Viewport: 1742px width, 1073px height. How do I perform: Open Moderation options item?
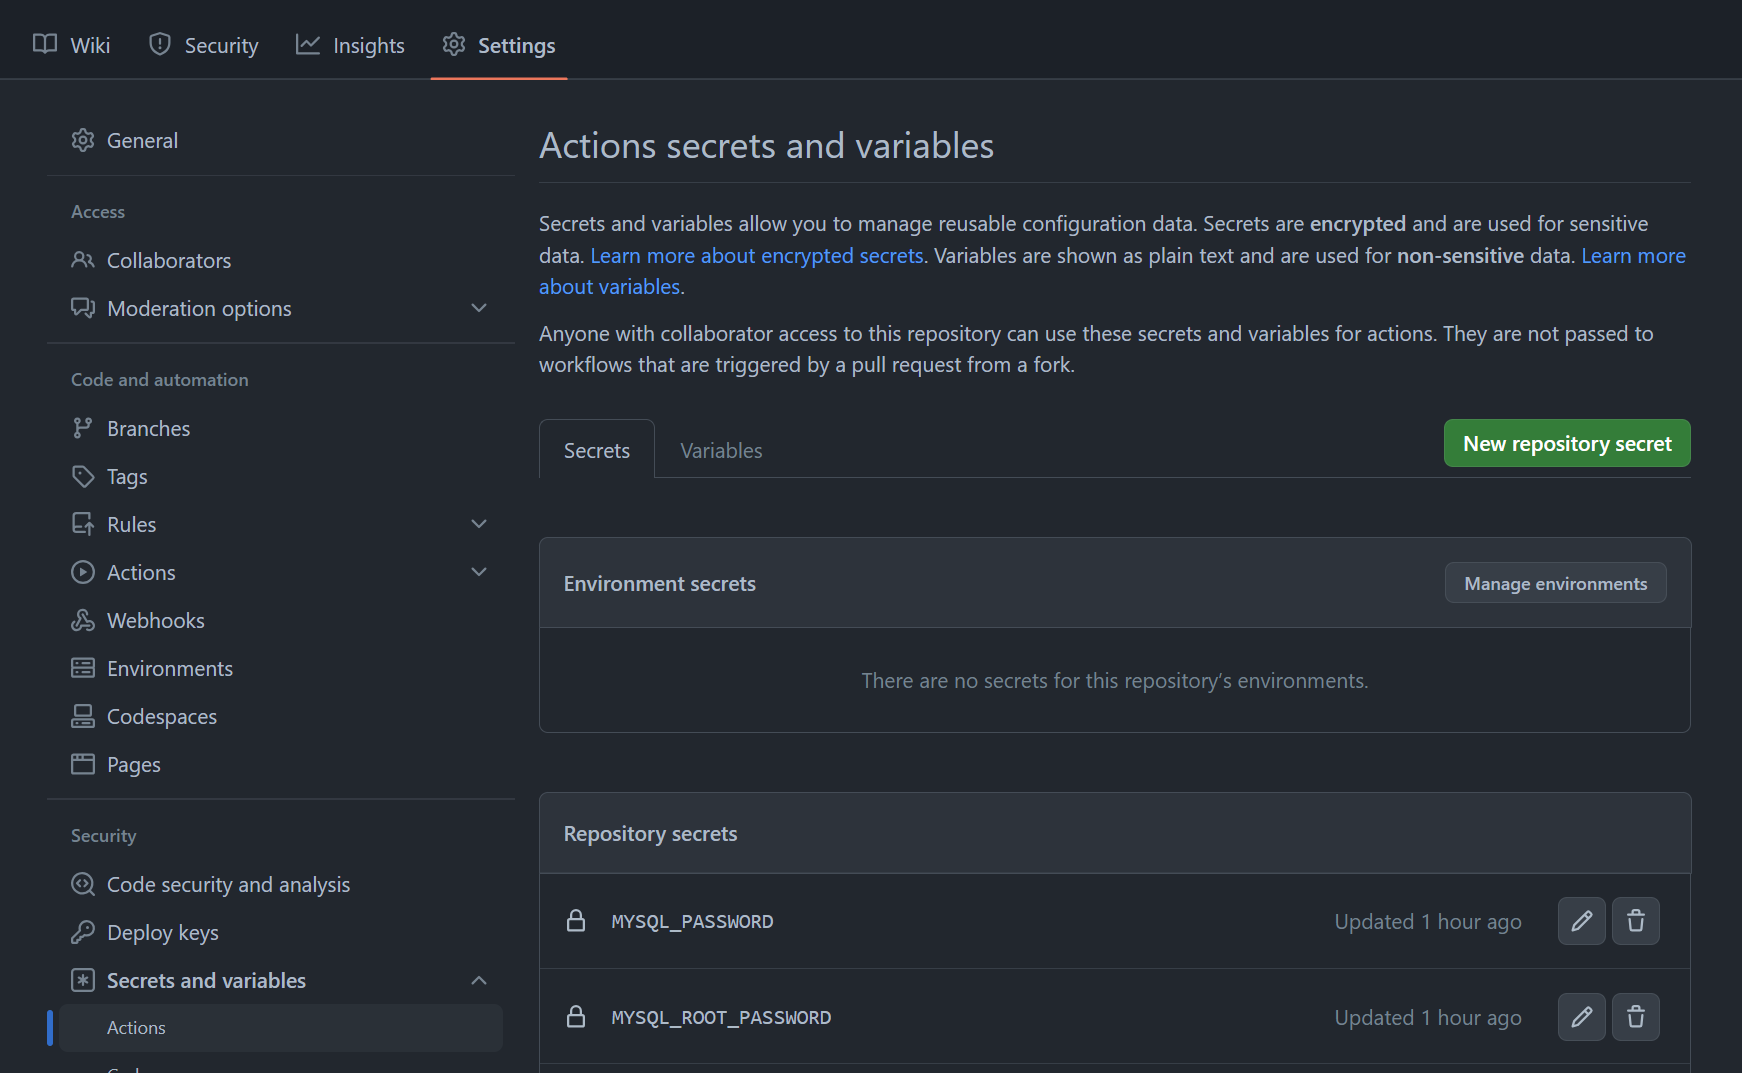281,309
